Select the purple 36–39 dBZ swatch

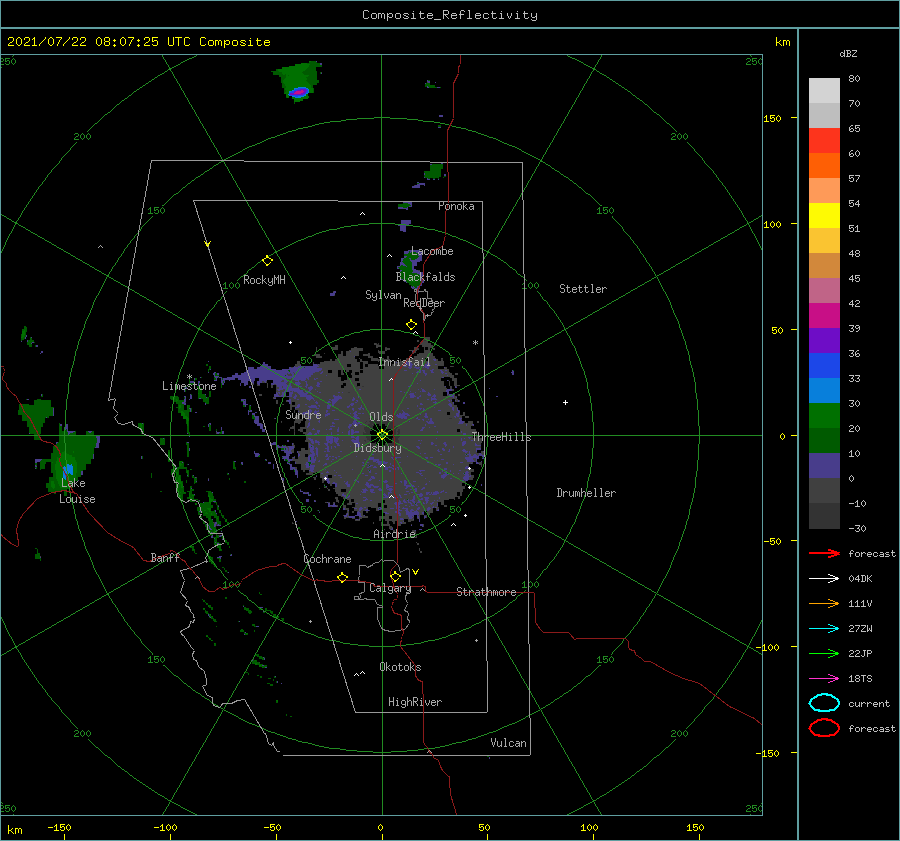click(x=824, y=341)
